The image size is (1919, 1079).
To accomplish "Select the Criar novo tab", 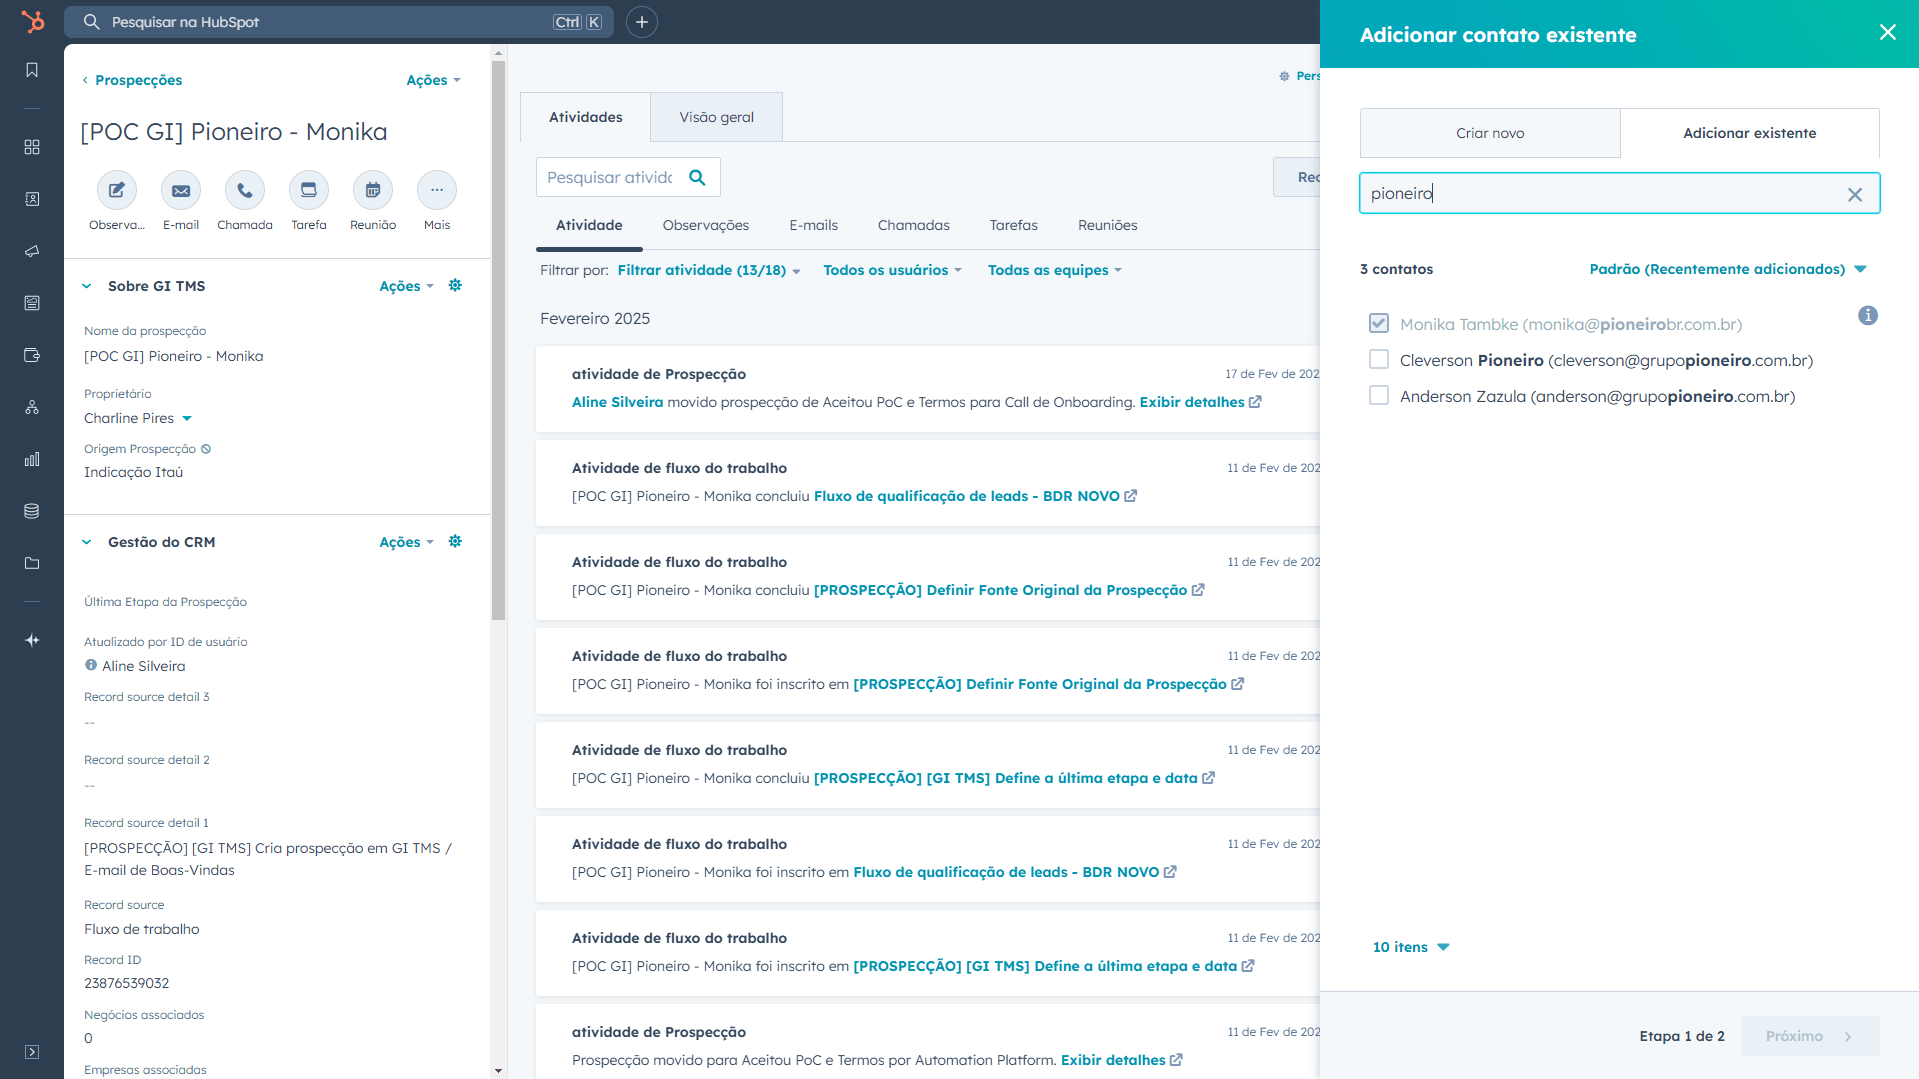I will tap(1490, 133).
